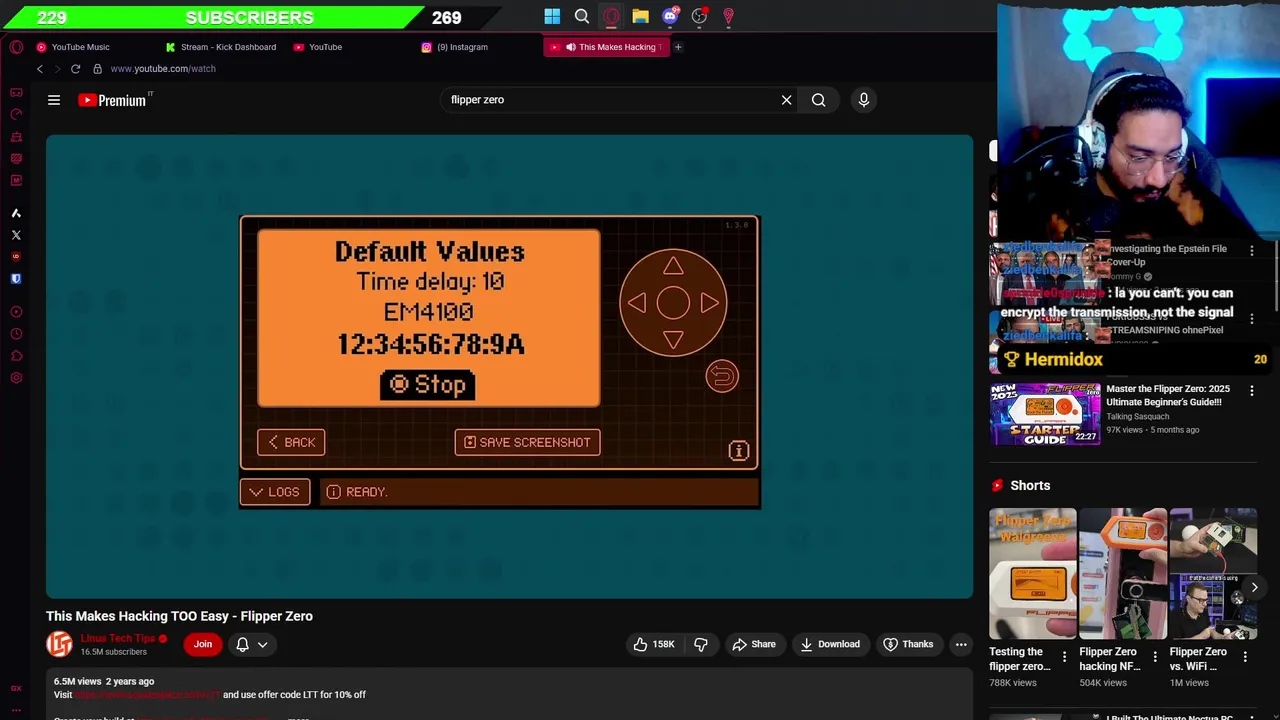Viewport: 1280px width, 720px height.
Task: Click Flipper d-pad left arrow
Action: (x=638, y=303)
